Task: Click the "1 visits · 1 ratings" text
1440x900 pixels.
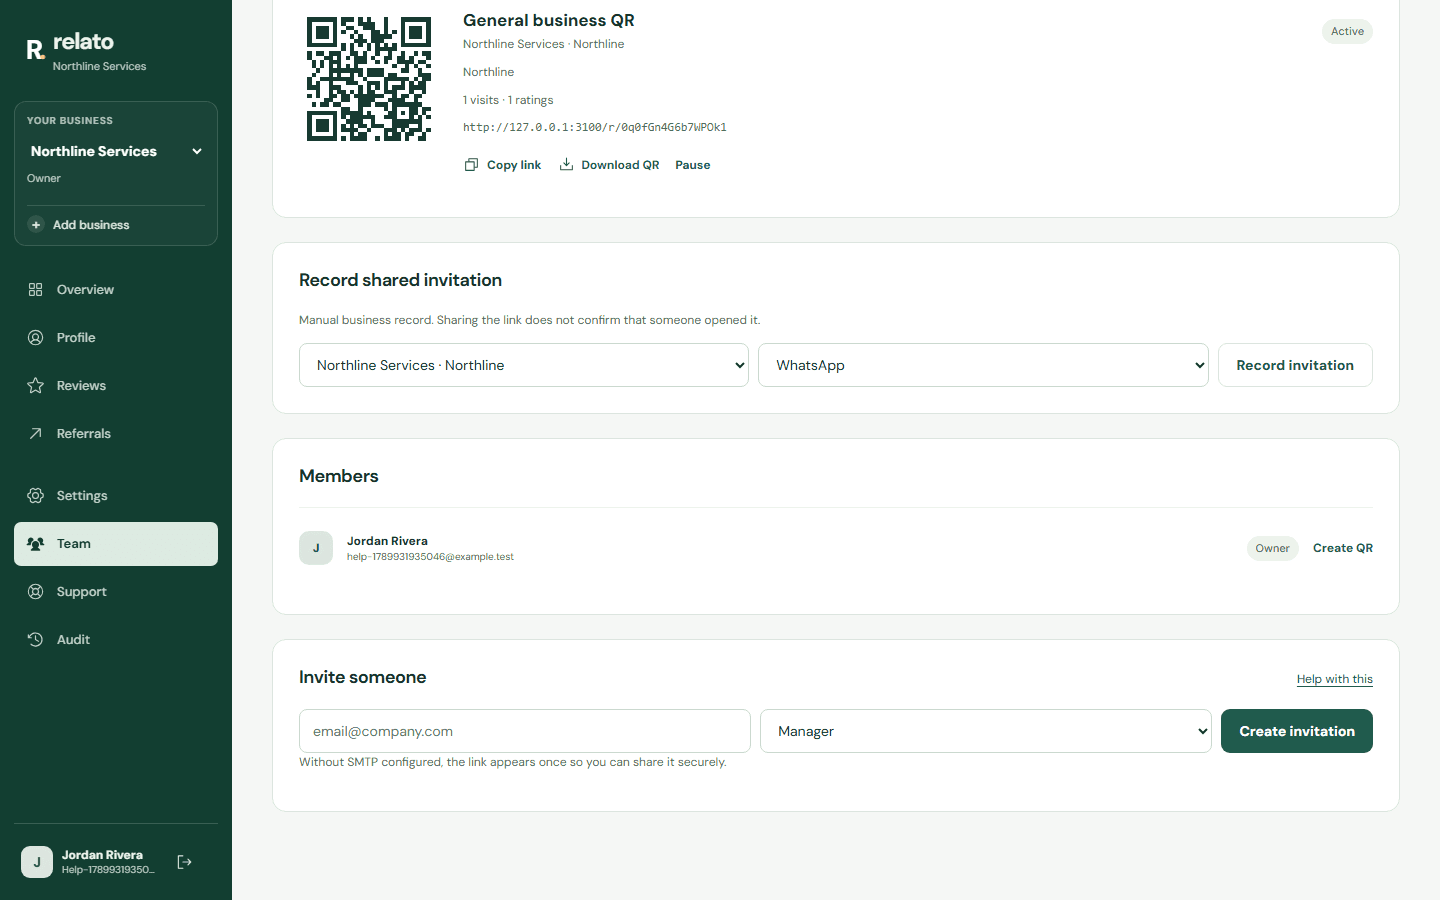Action: coord(508,100)
